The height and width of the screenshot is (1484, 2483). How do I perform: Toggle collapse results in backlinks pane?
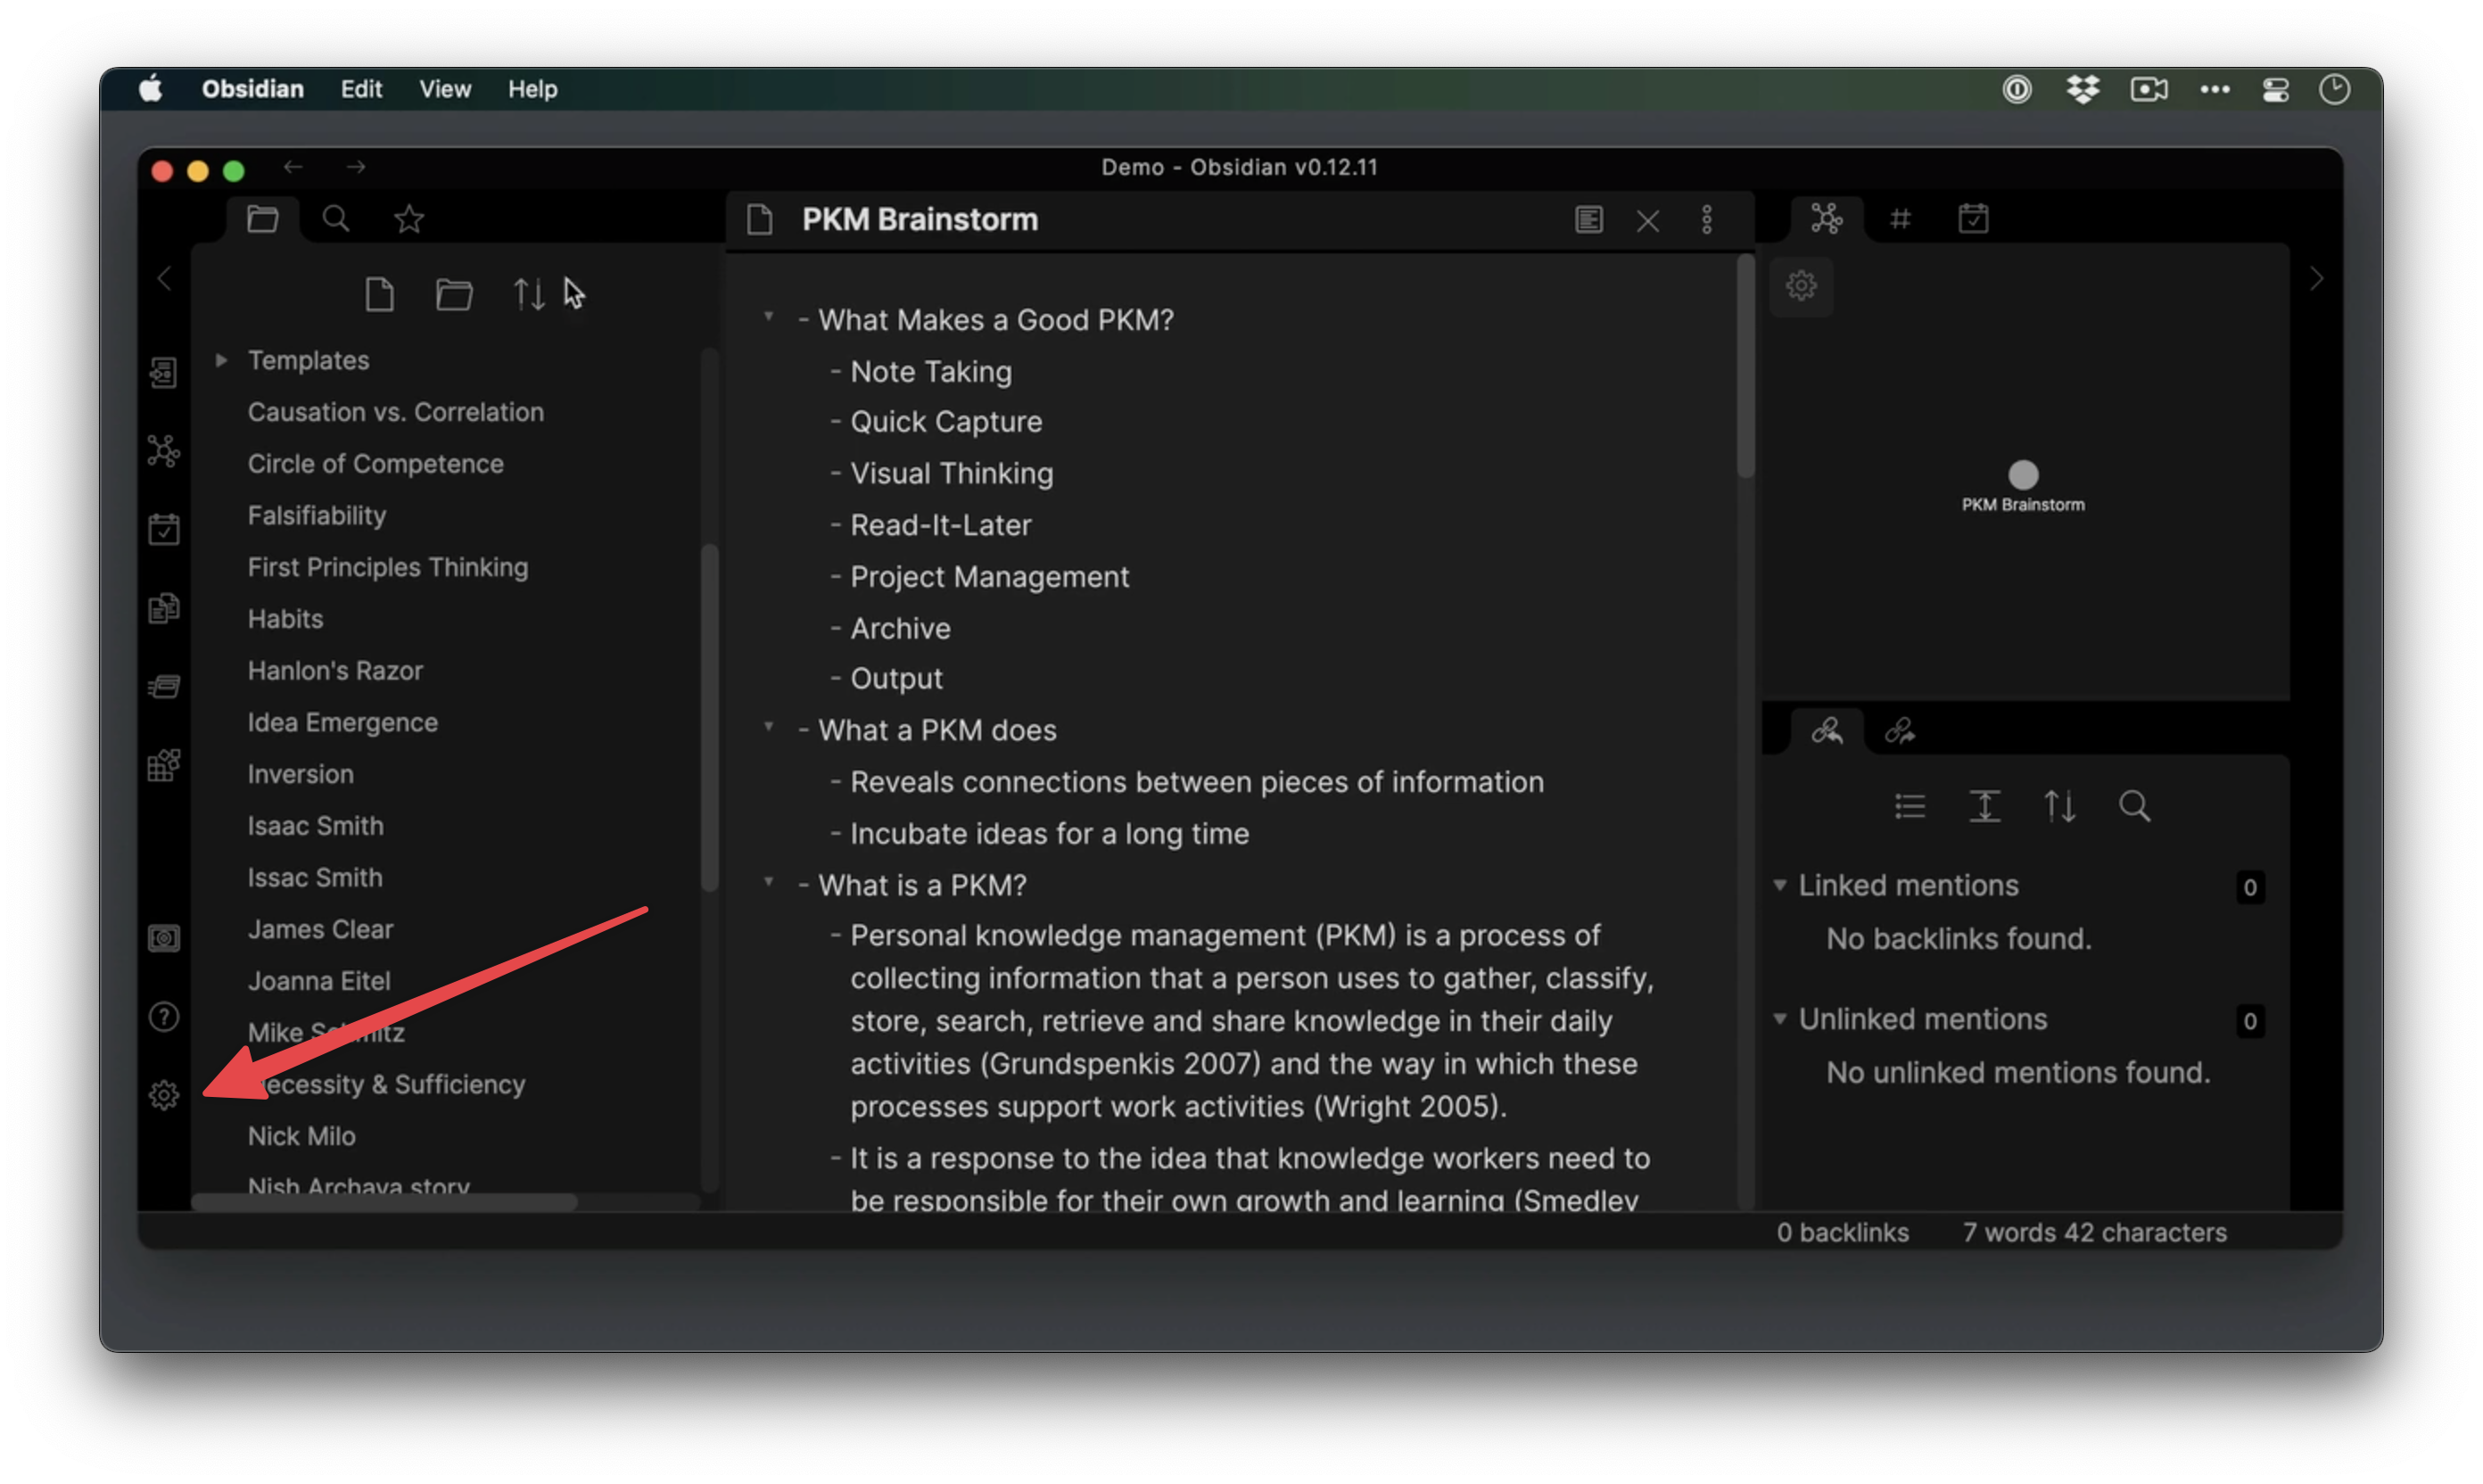coord(1910,806)
